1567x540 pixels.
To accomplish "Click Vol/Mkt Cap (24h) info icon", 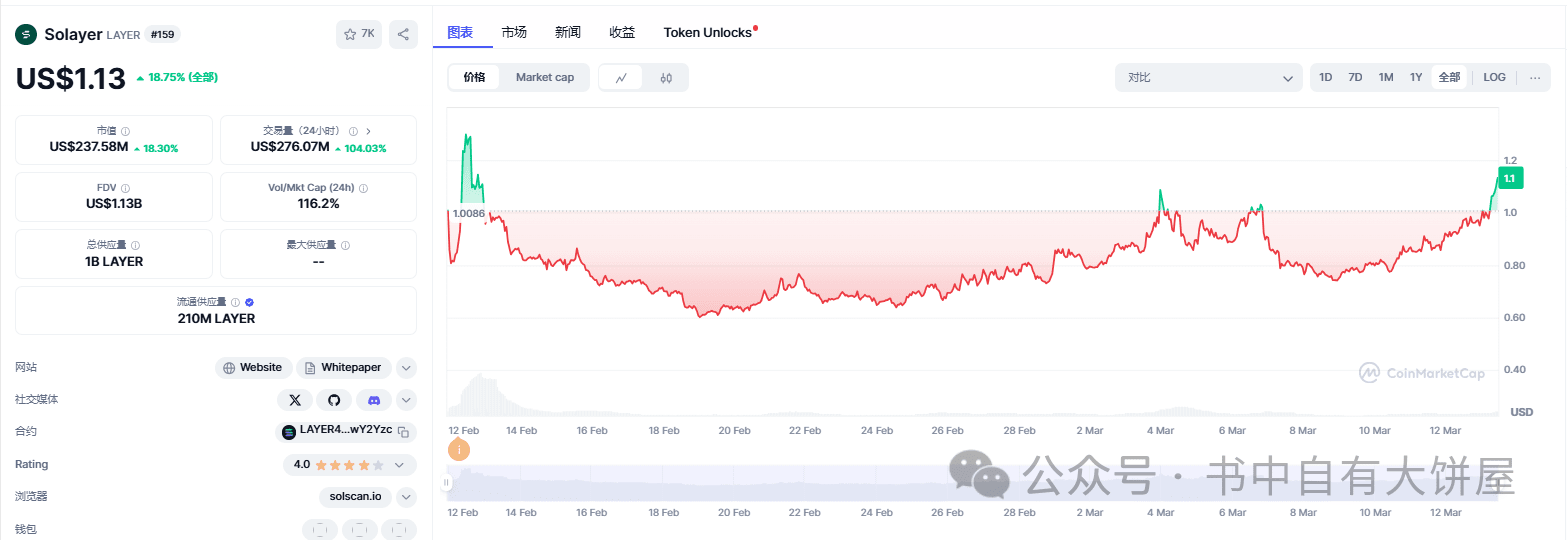I will click(363, 188).
